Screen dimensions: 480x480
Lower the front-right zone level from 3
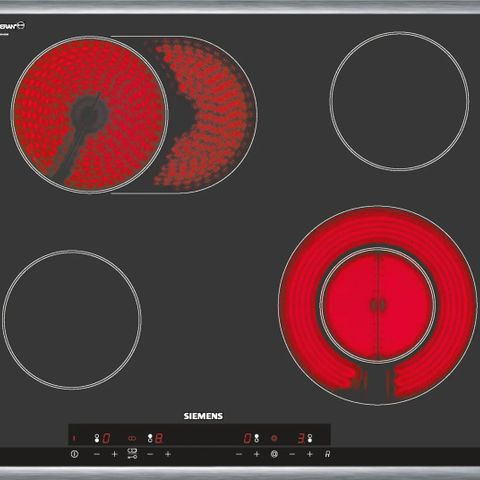pyautogui.click(x=292, y=454)
